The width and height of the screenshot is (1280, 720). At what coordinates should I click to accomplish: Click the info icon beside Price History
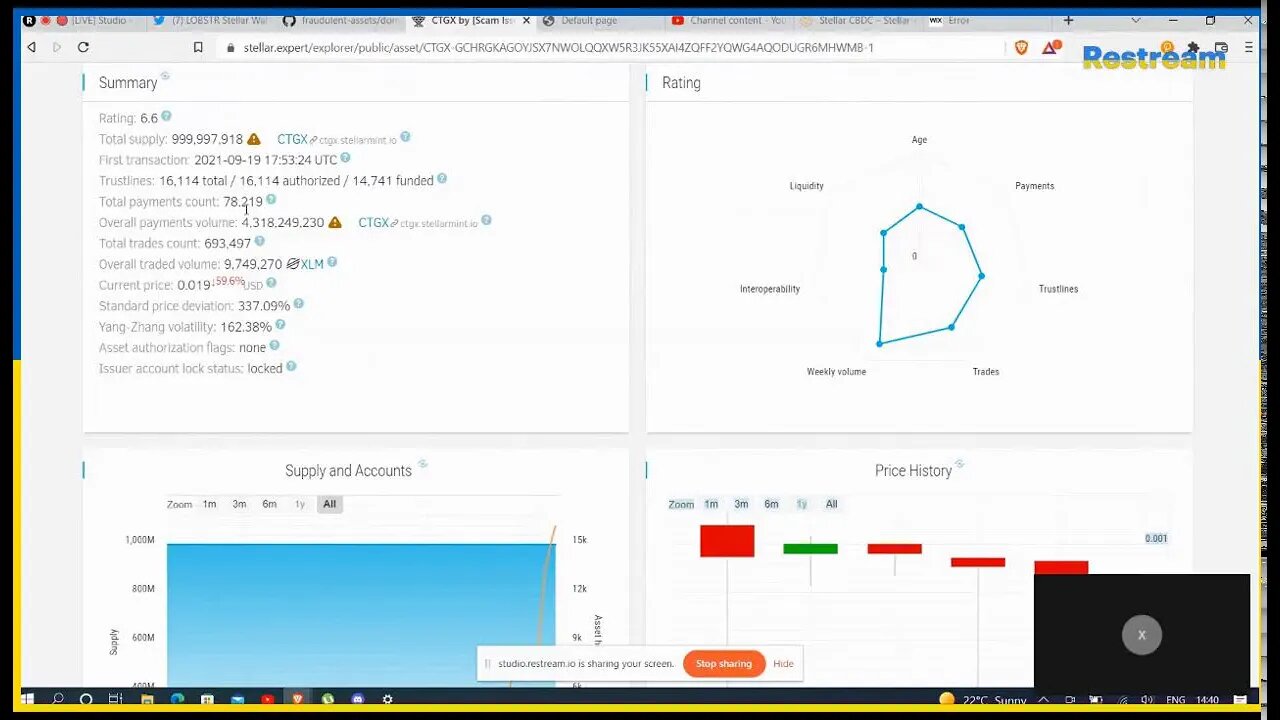(x=960, y=464)
